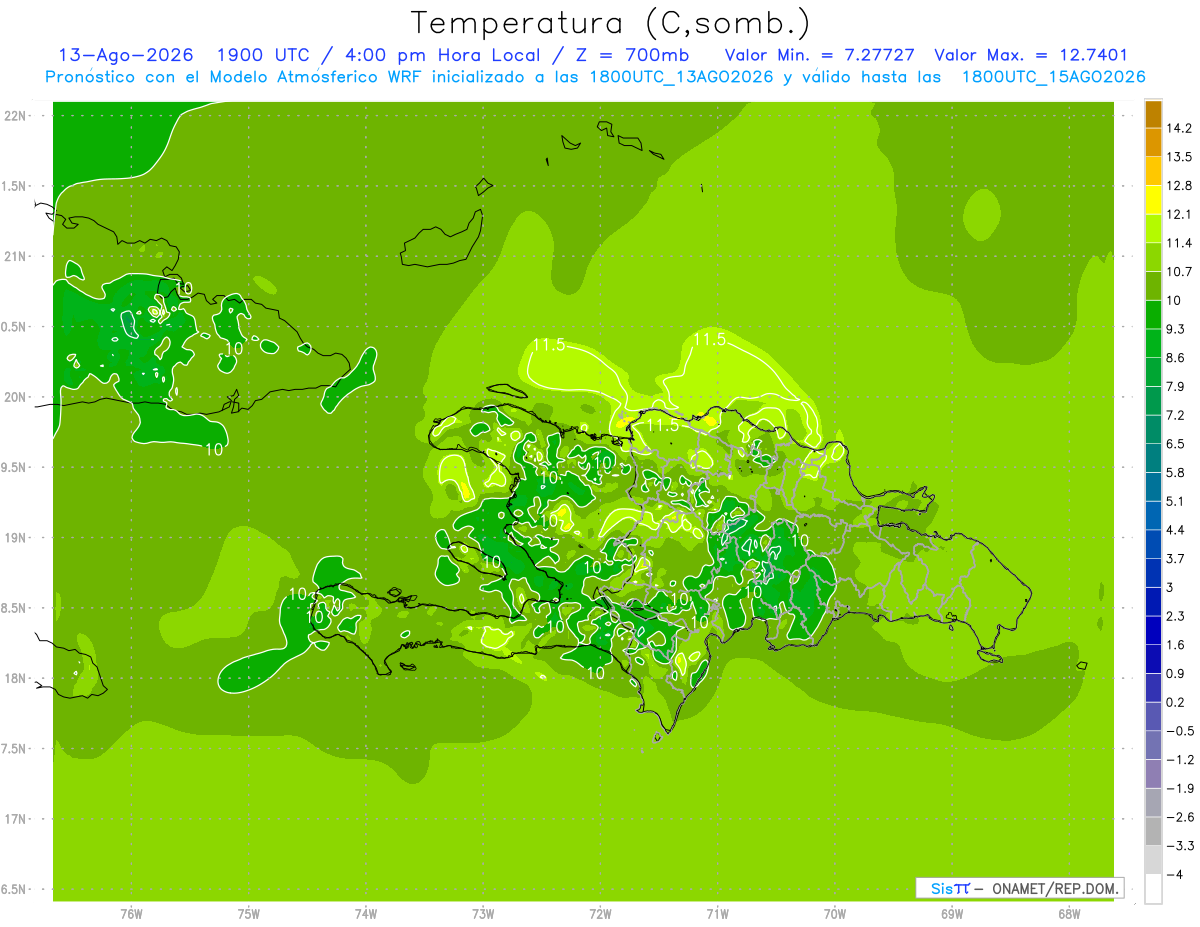Pick the olive green band between 10 and 10.7

point(1153,286)
